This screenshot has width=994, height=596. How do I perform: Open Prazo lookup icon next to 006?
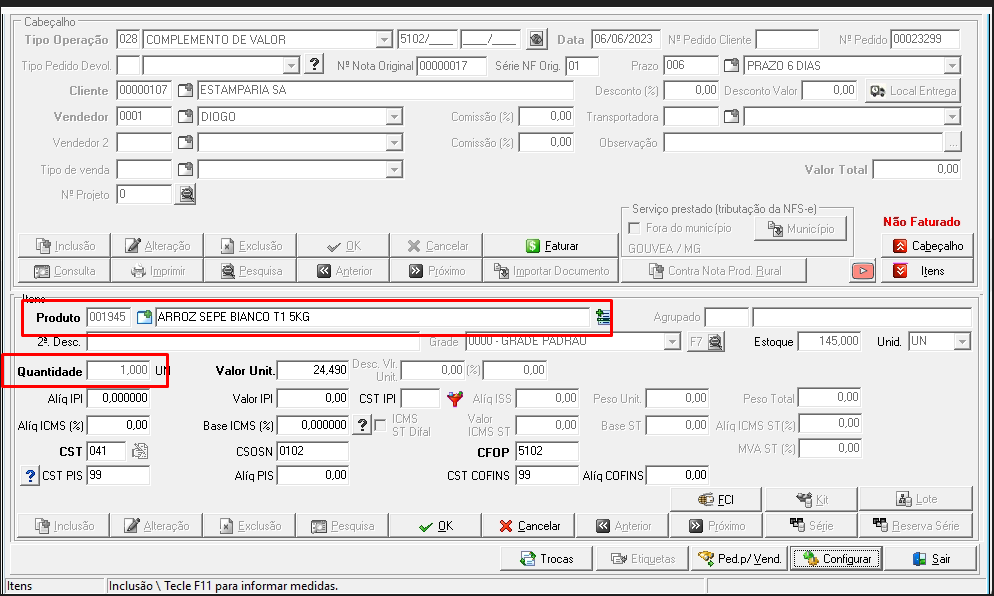tap(731, 65)
